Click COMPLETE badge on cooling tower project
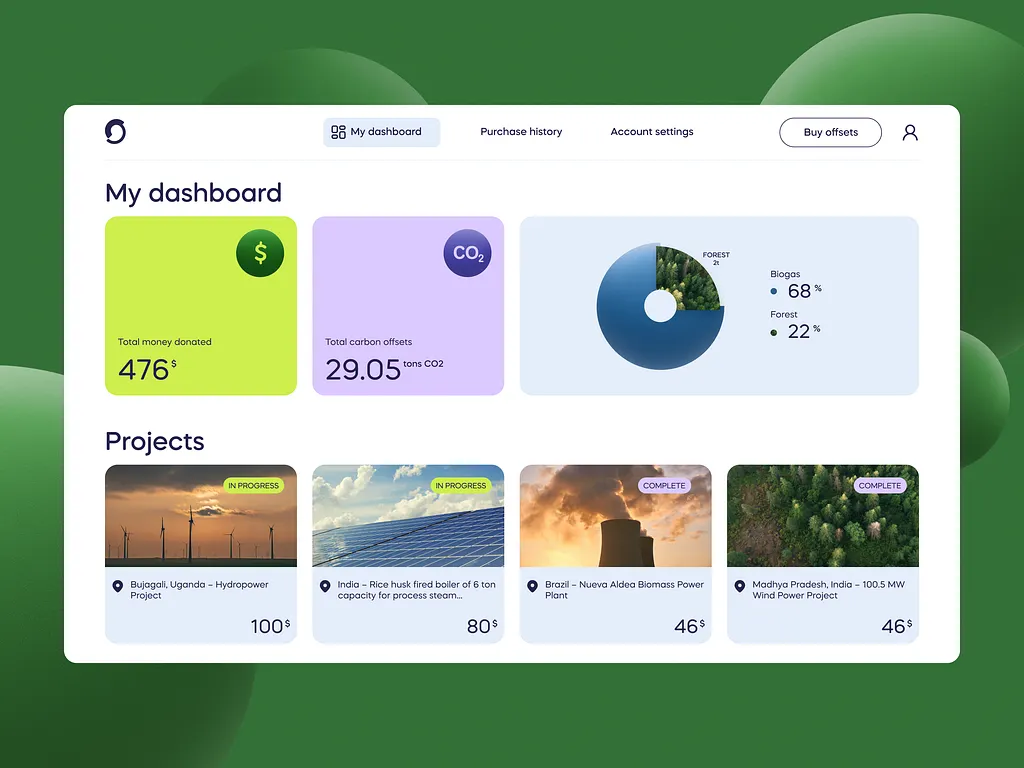1024x768 pixels. coord(664,486)
